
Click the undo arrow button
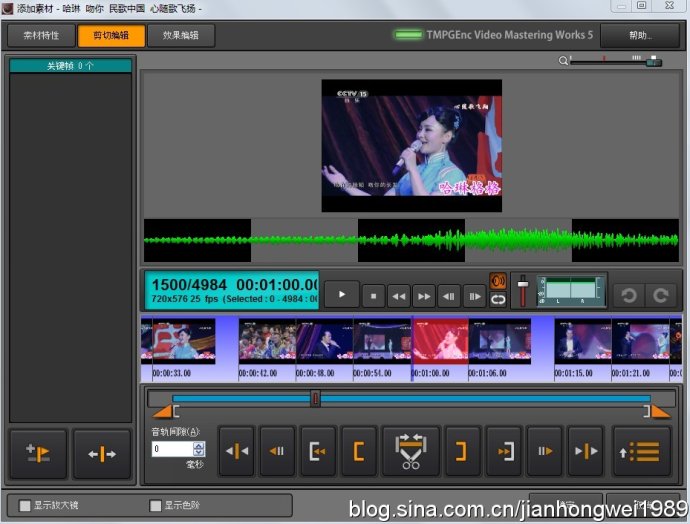pyautogui.click(x=628, y=295)
